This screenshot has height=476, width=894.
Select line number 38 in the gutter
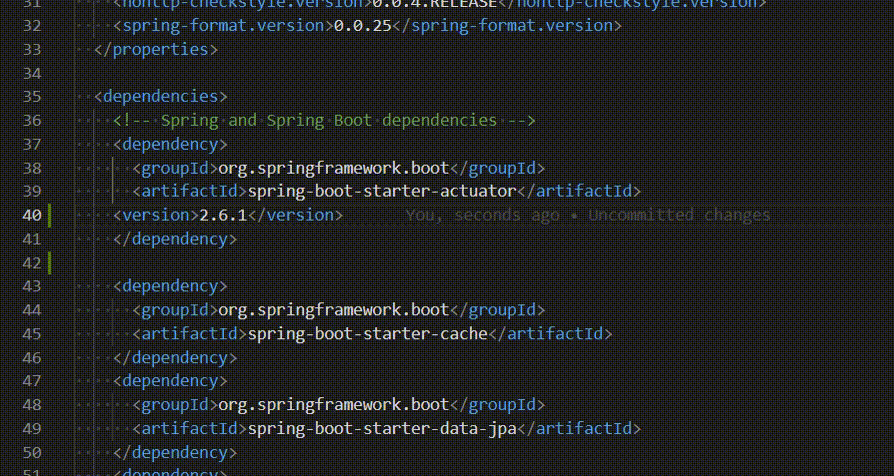tap(32, 168)
